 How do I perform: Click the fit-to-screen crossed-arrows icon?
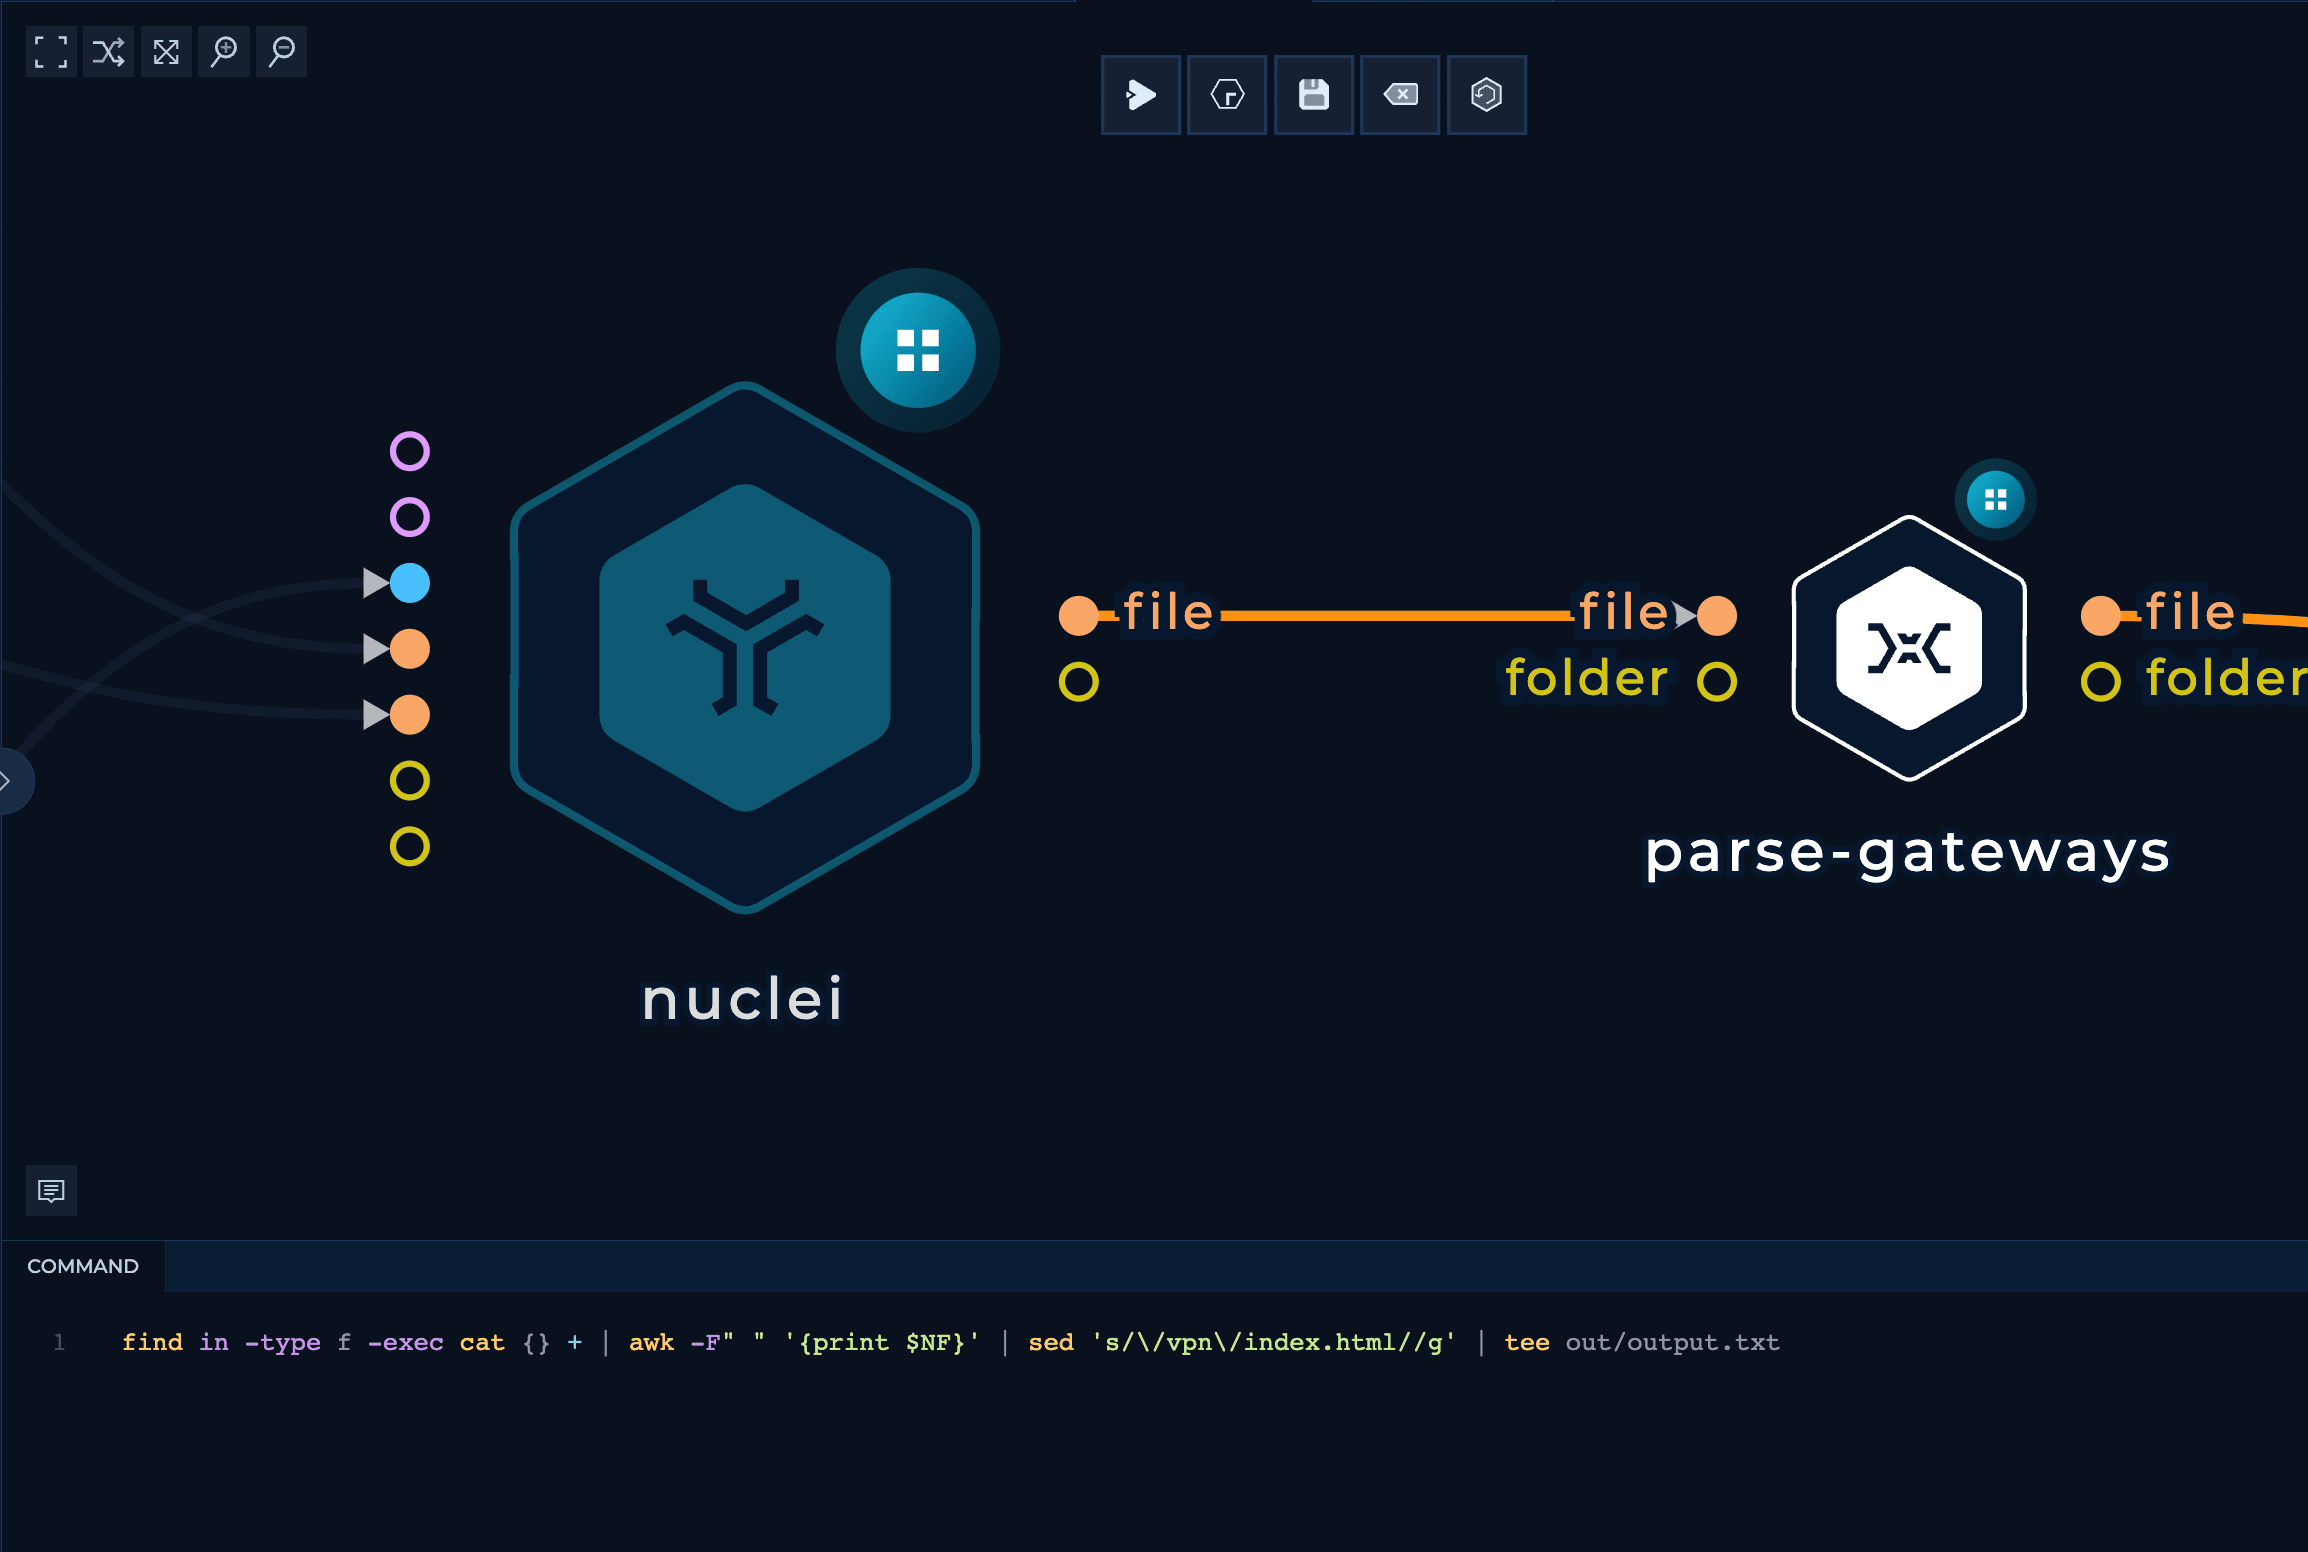[166, 52]
